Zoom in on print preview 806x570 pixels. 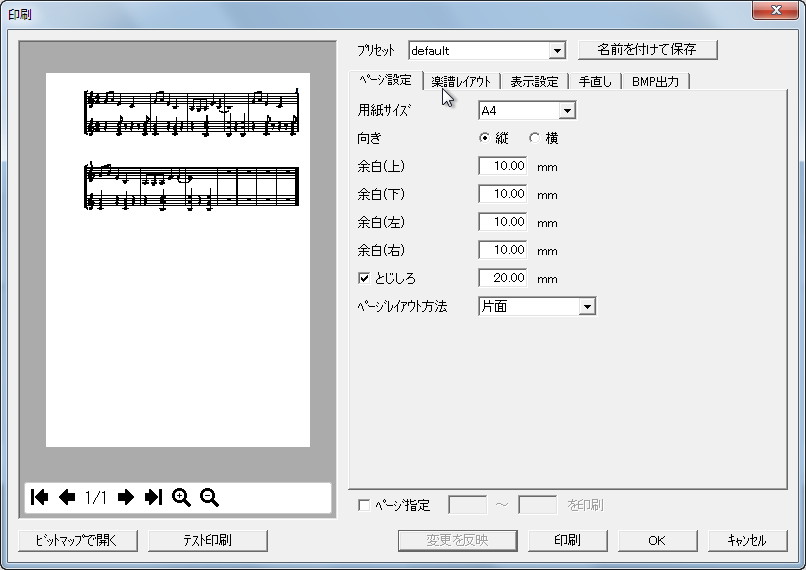pyautogui.click(x=181, y=498)
